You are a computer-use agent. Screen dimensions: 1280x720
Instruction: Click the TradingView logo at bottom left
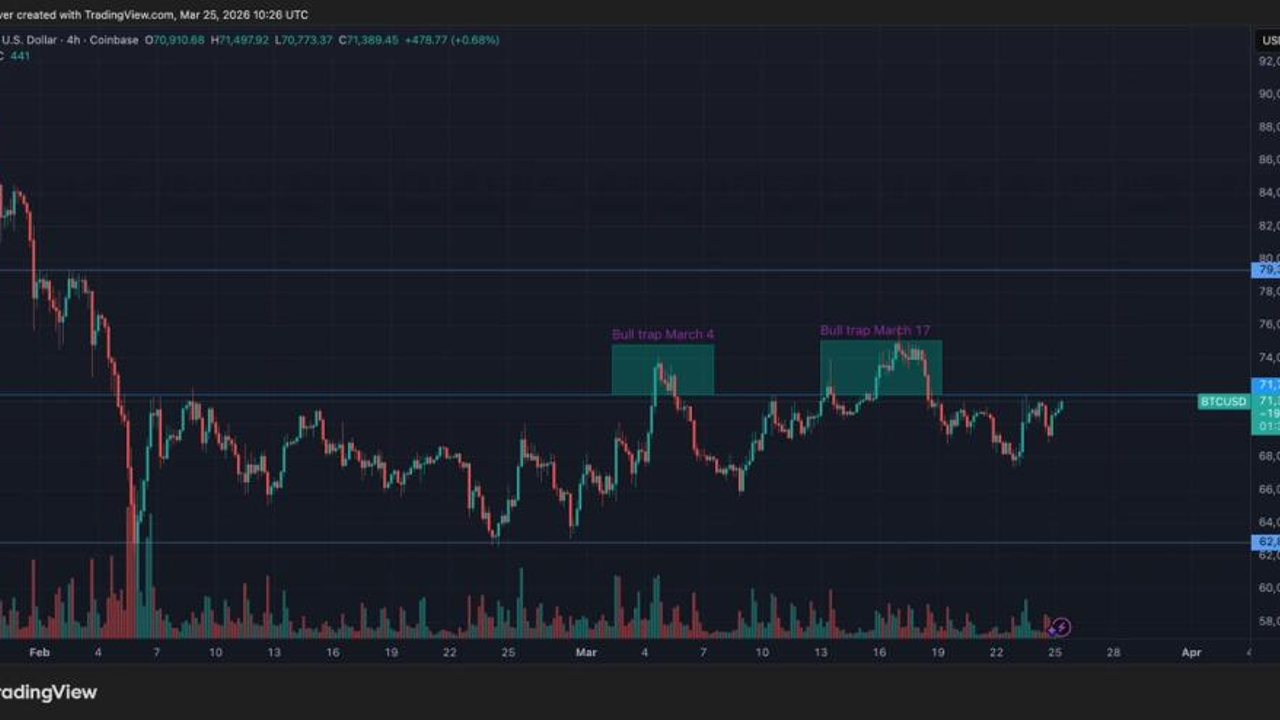click(x=48, y=692)
